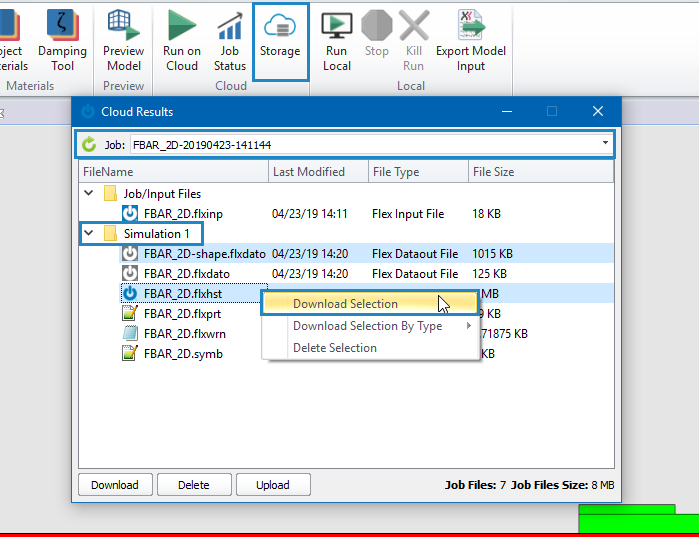Minimize the Cloud Results window
This screenshot has height=537, width=699.
[507, 111]
